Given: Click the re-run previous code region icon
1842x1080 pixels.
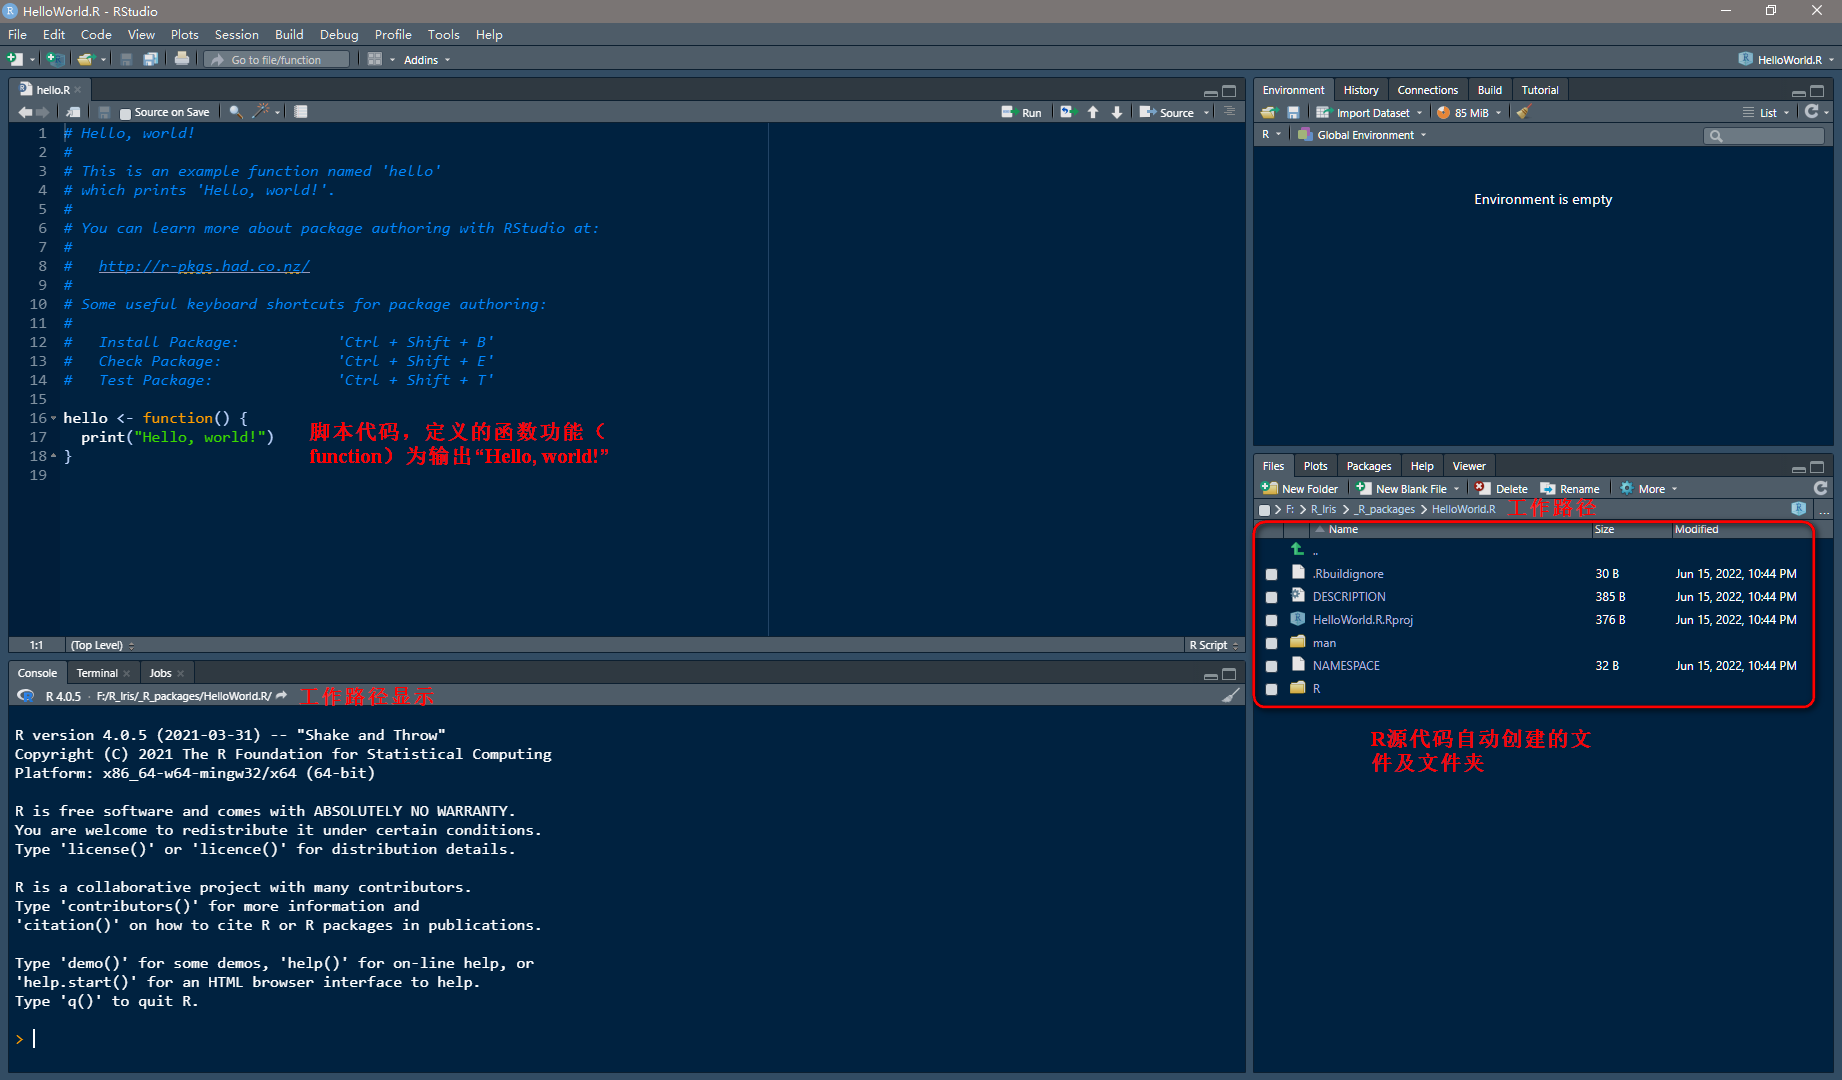Looking at the screenshot, I should pos(1067,112).
